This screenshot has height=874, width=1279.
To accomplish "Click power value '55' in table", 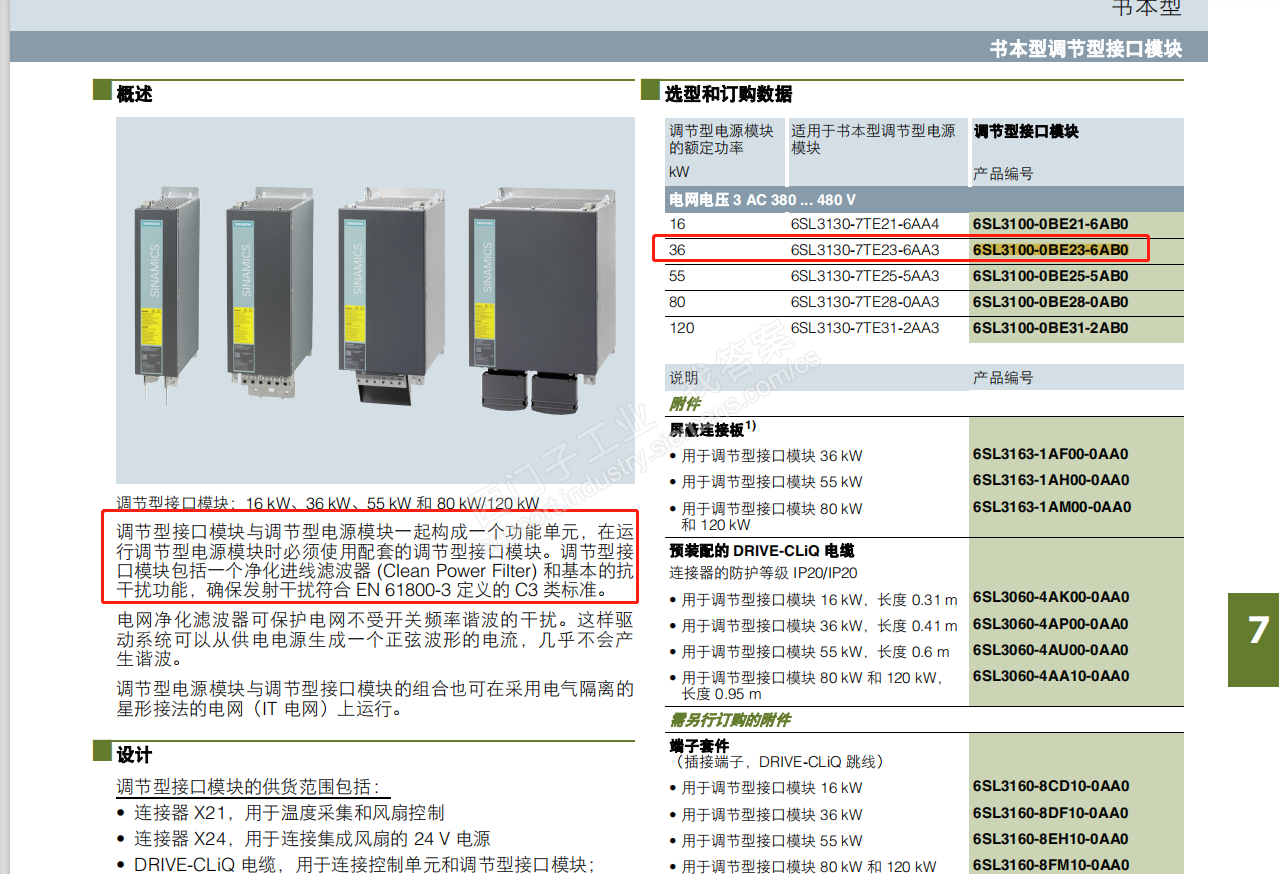I will [677, 276].
